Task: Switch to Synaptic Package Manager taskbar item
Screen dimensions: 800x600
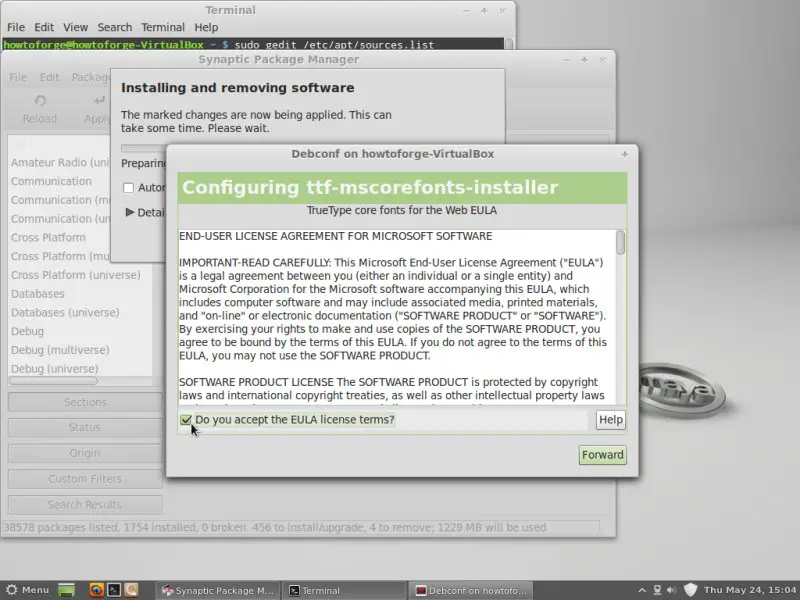Action: click(x=218, y=590)
